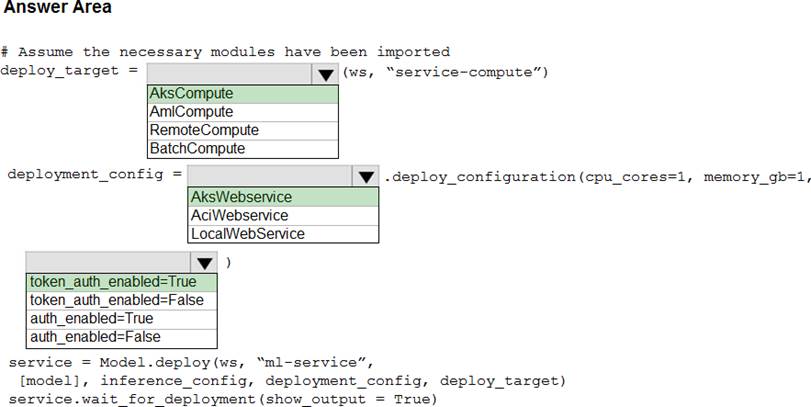The width and height of the screenshot is (811, 407).
Task: Click the service.wait_for_deployment code line
Action: (x=222, y=399)
